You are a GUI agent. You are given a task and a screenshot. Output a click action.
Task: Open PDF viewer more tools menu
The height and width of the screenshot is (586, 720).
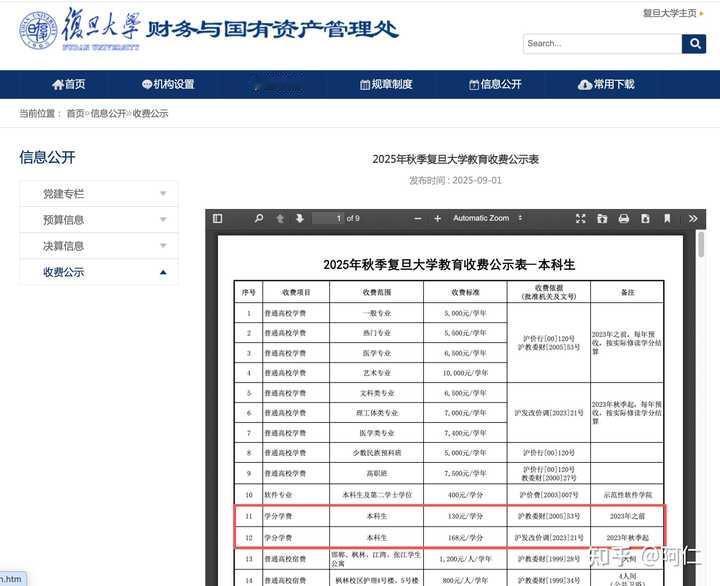click(x=693, y=219)
